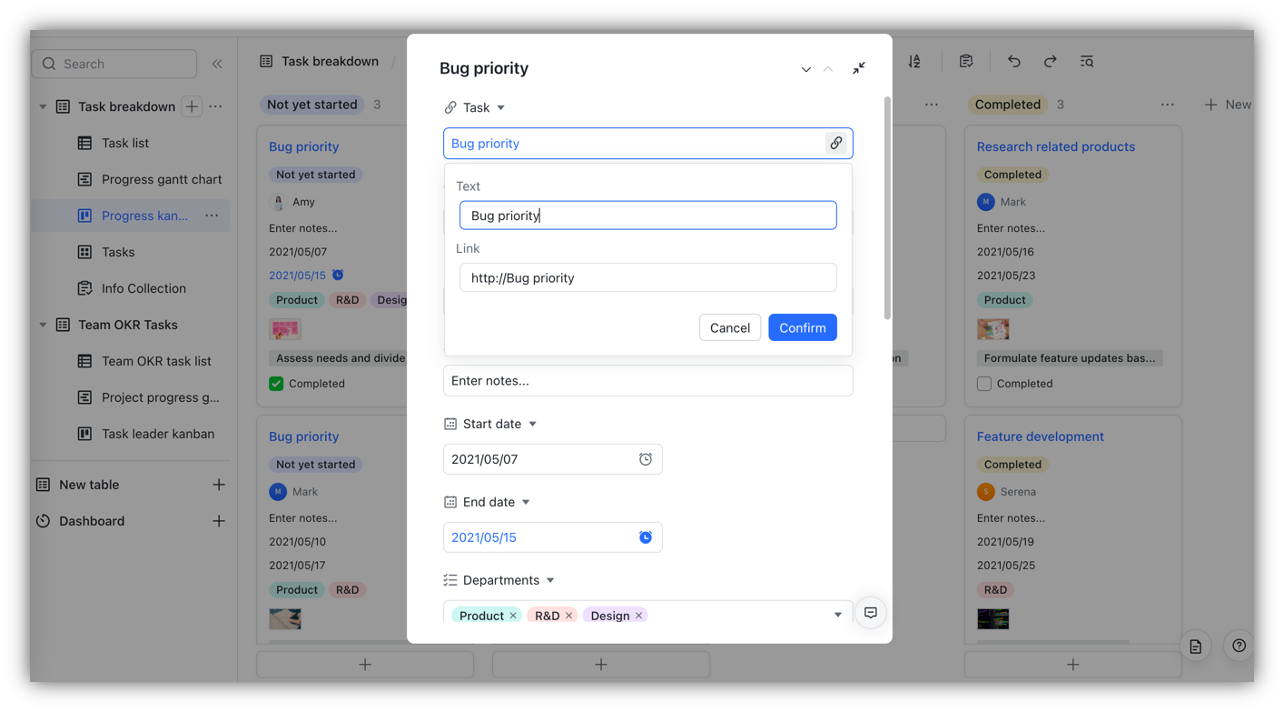
Task: Click the undo icon in the toolbar
Action: (1013, 61)
